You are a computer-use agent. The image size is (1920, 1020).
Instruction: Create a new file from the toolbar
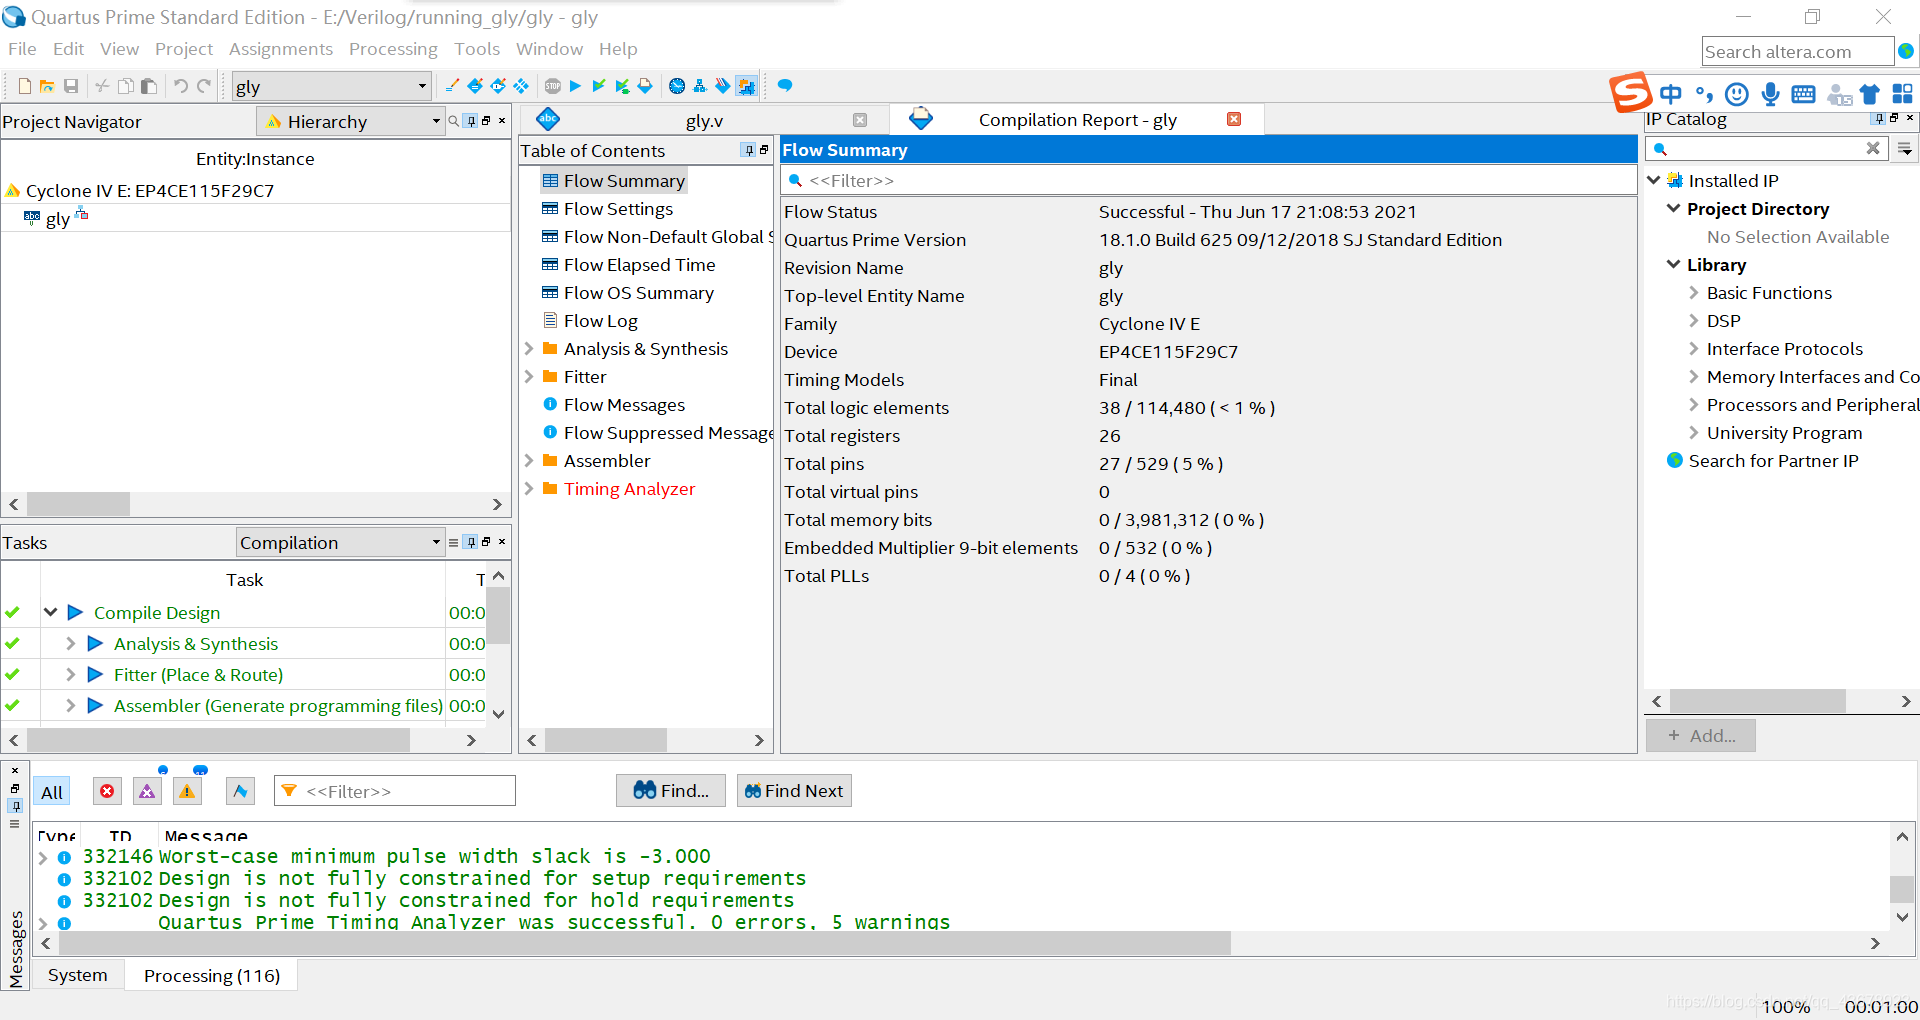tap(25, 86)
